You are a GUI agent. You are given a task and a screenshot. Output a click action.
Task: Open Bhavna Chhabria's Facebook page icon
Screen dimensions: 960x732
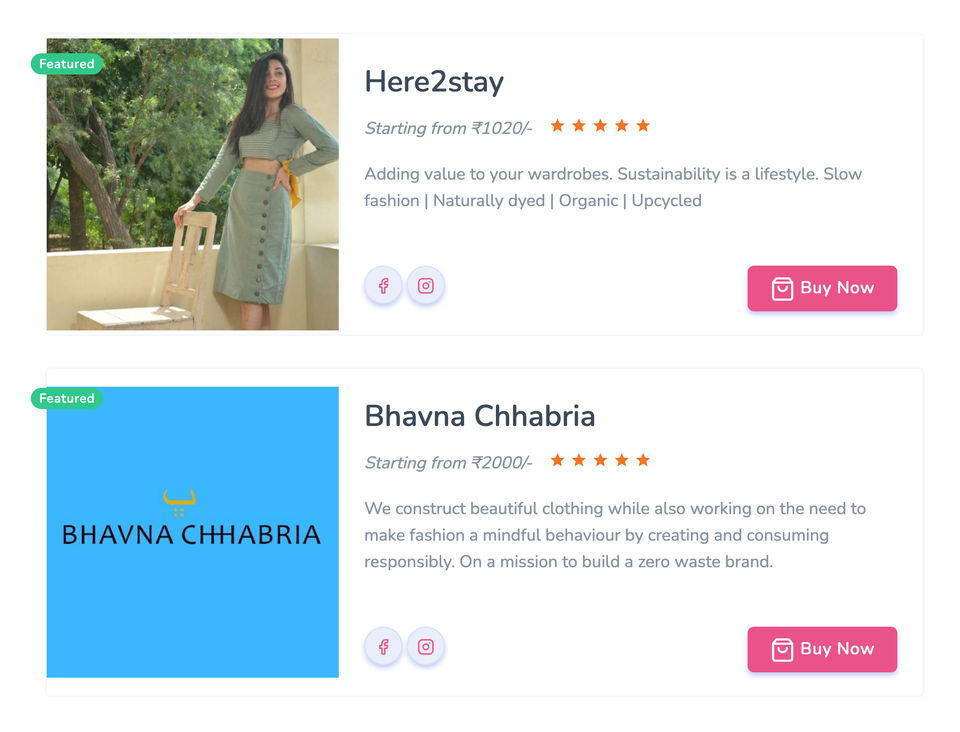click(x=383, y=647)
